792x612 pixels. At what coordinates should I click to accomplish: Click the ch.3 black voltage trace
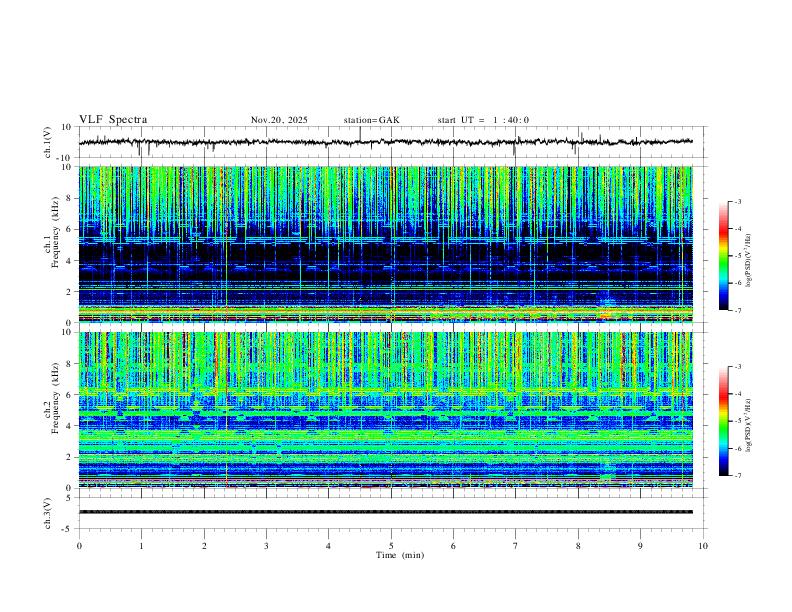pyautogui.click(x=385, y=512)
